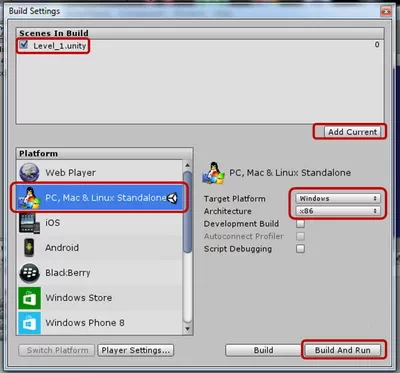Viewport: 400px width, 373px height.
Task: Click the iOS devices icon
Action: pos(29,223)
